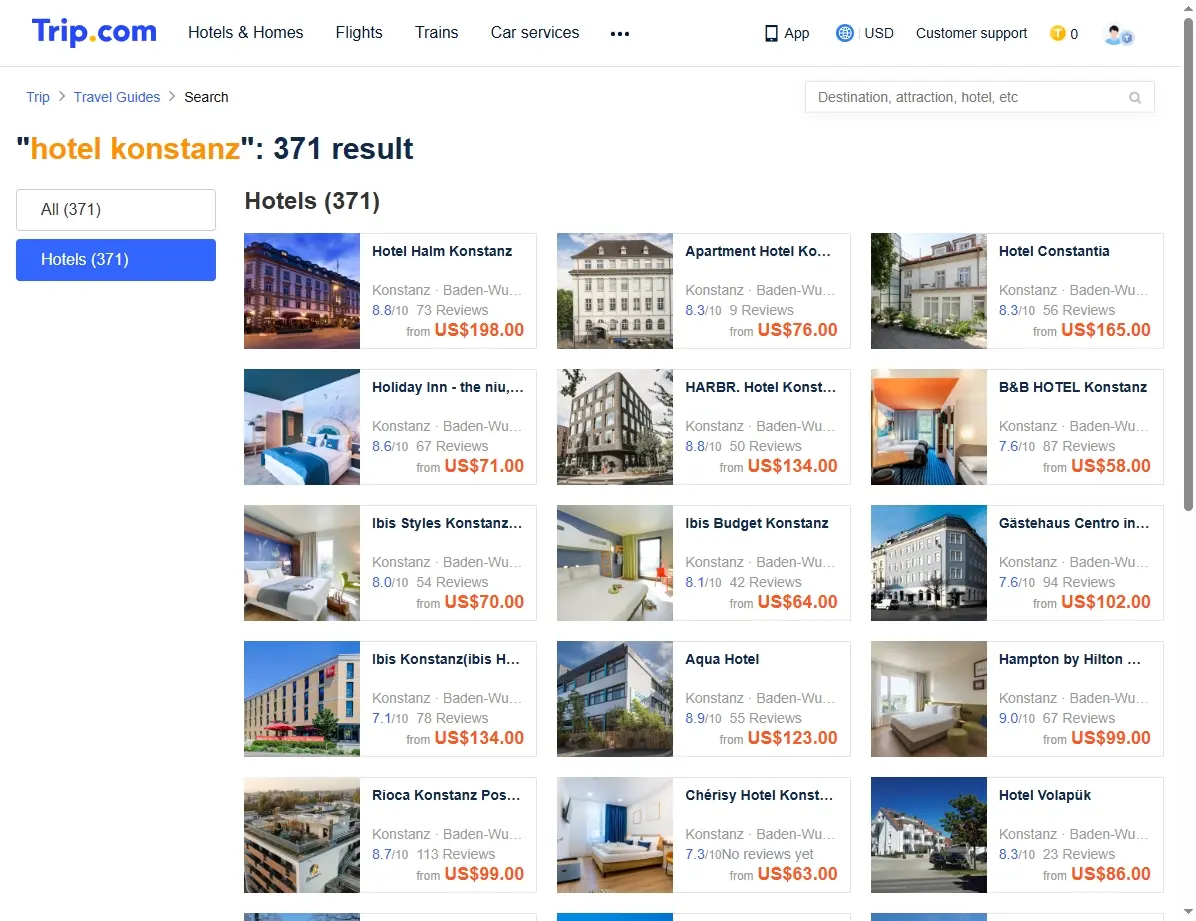Open Hotel Volapük photo
The height and width of the screenshot is (921, 1196).
point(929,835)
